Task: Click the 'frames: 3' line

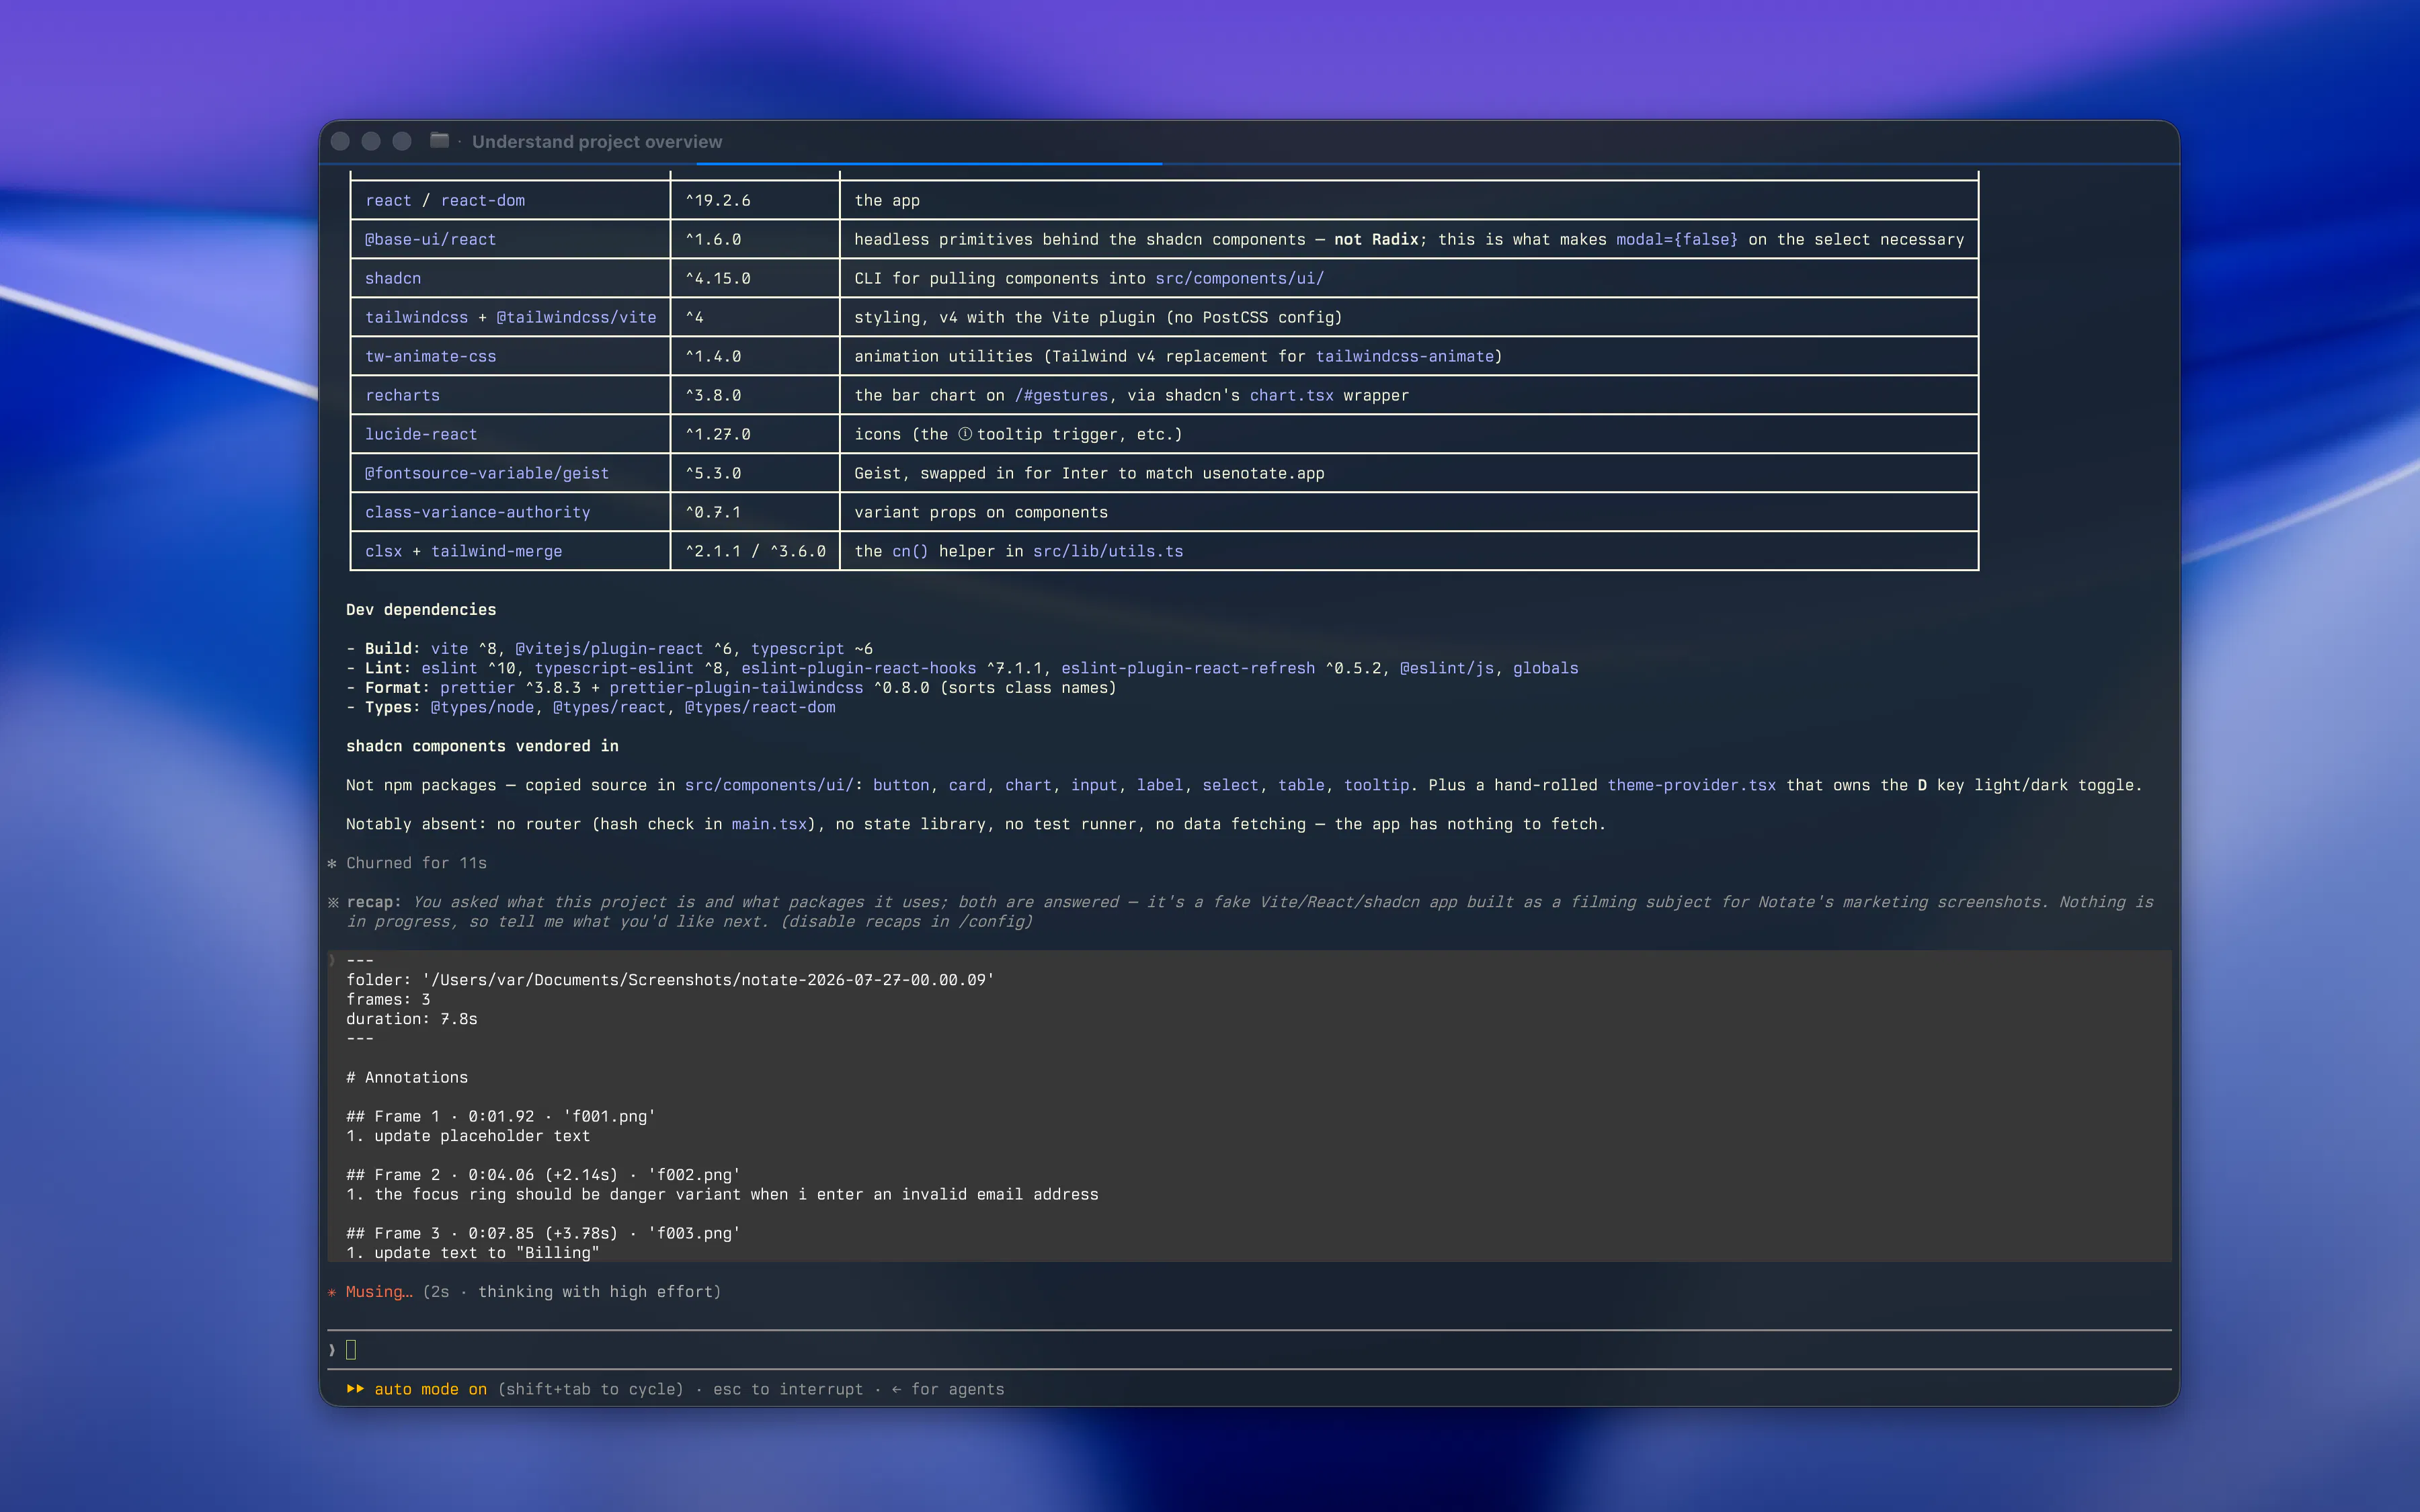Action: tap(388, 1000)
